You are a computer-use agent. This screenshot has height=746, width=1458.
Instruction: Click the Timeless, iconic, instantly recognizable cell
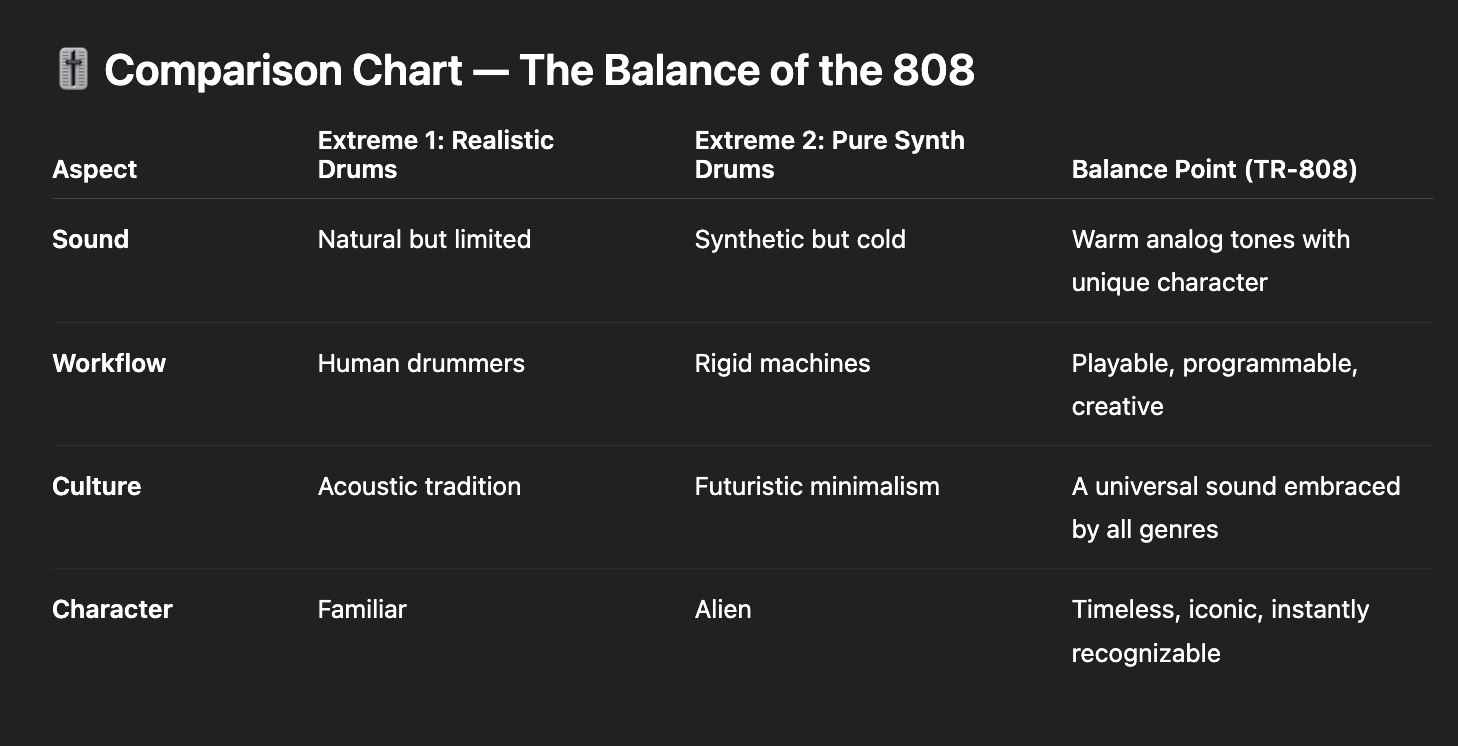click(1220, 631)
